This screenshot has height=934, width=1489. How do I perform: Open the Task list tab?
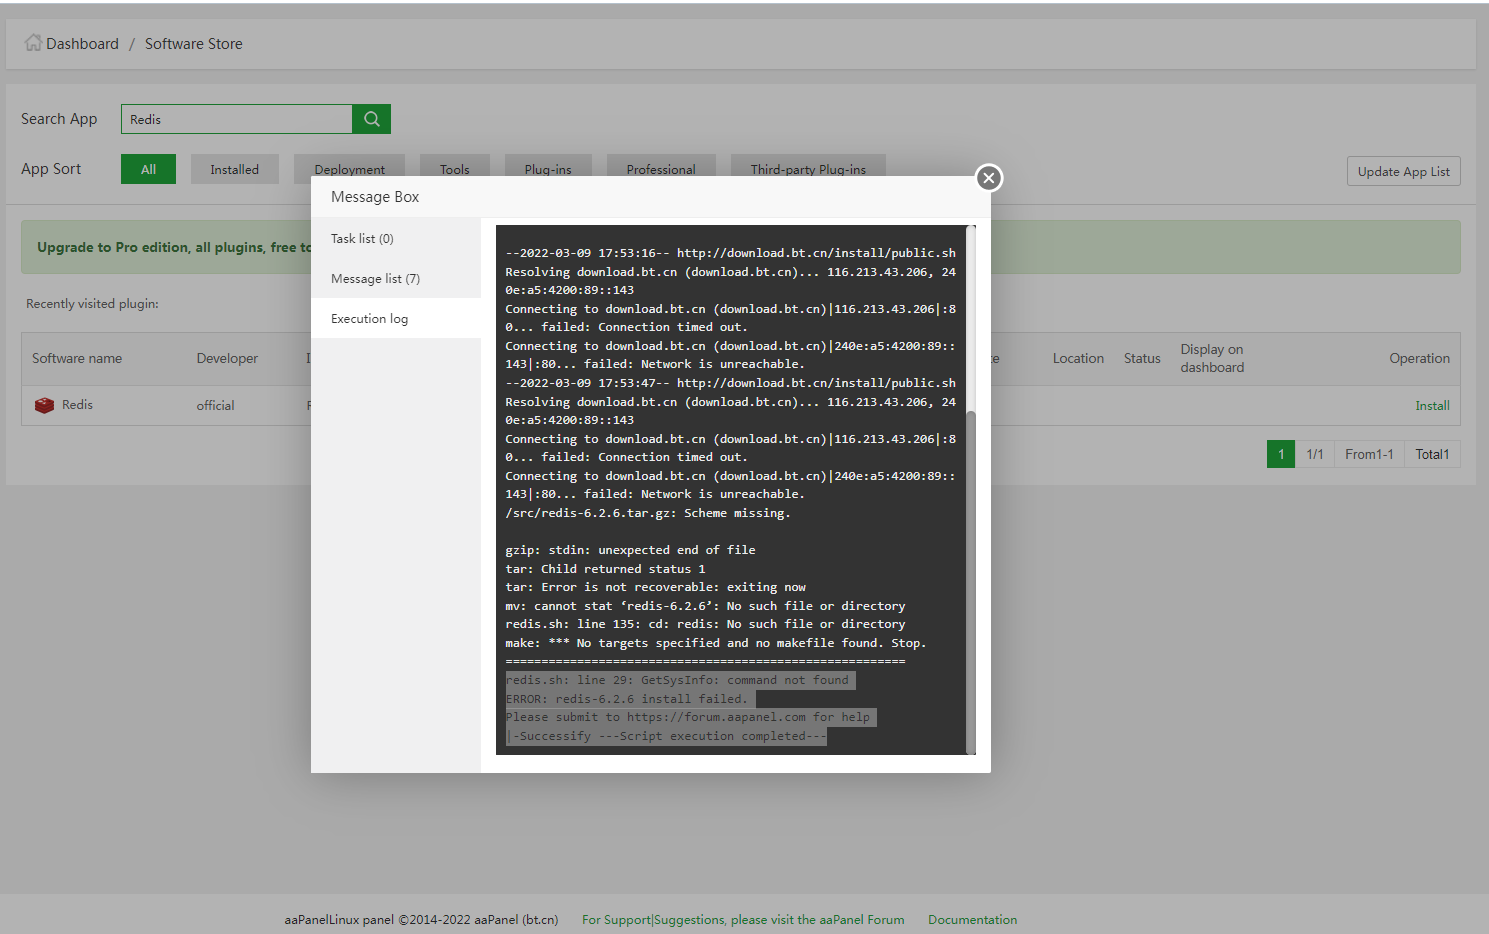362,239
